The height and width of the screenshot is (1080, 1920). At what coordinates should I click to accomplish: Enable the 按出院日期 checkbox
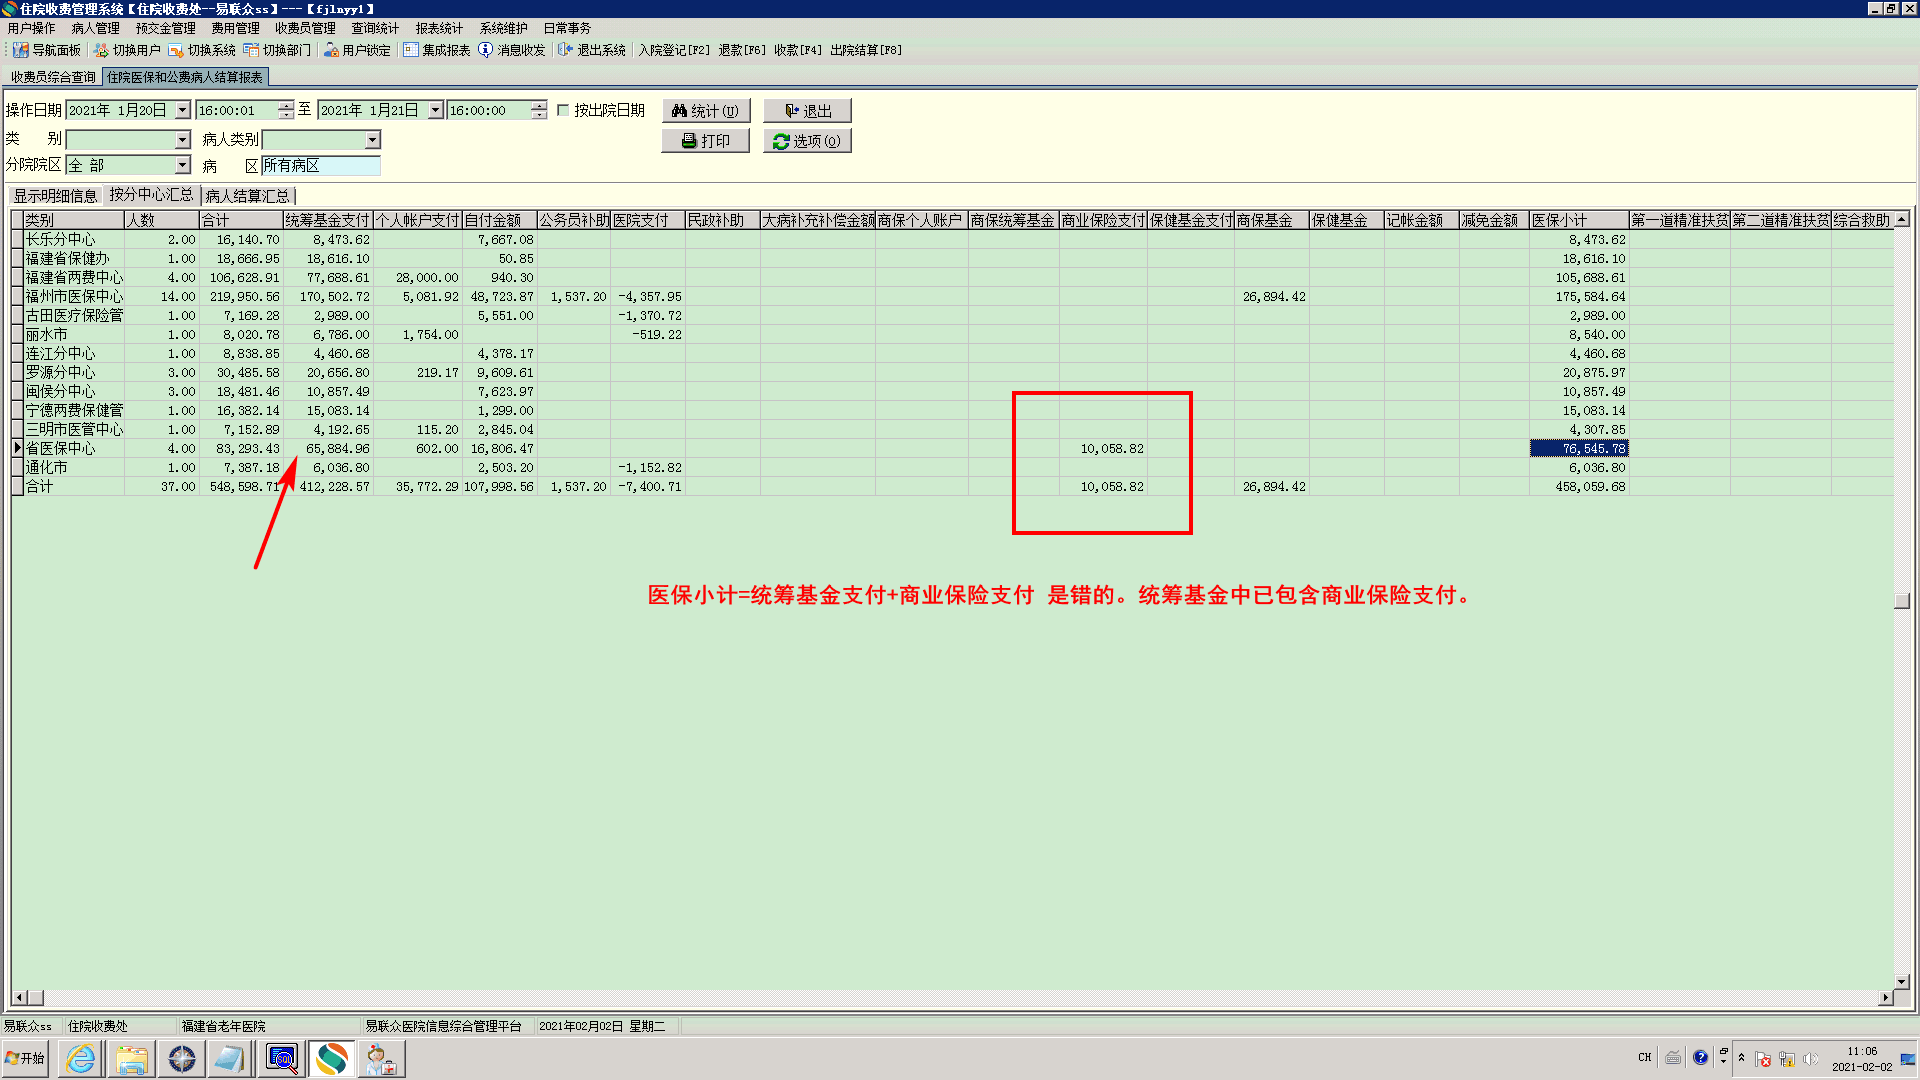(563, 110)
